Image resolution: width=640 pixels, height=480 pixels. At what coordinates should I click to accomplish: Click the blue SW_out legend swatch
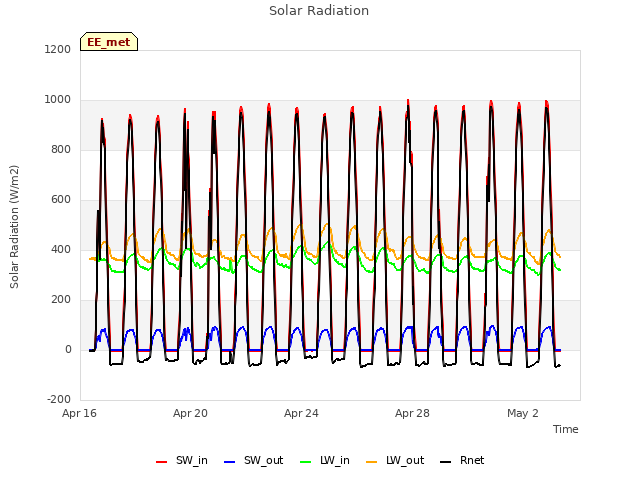point(230,462)
